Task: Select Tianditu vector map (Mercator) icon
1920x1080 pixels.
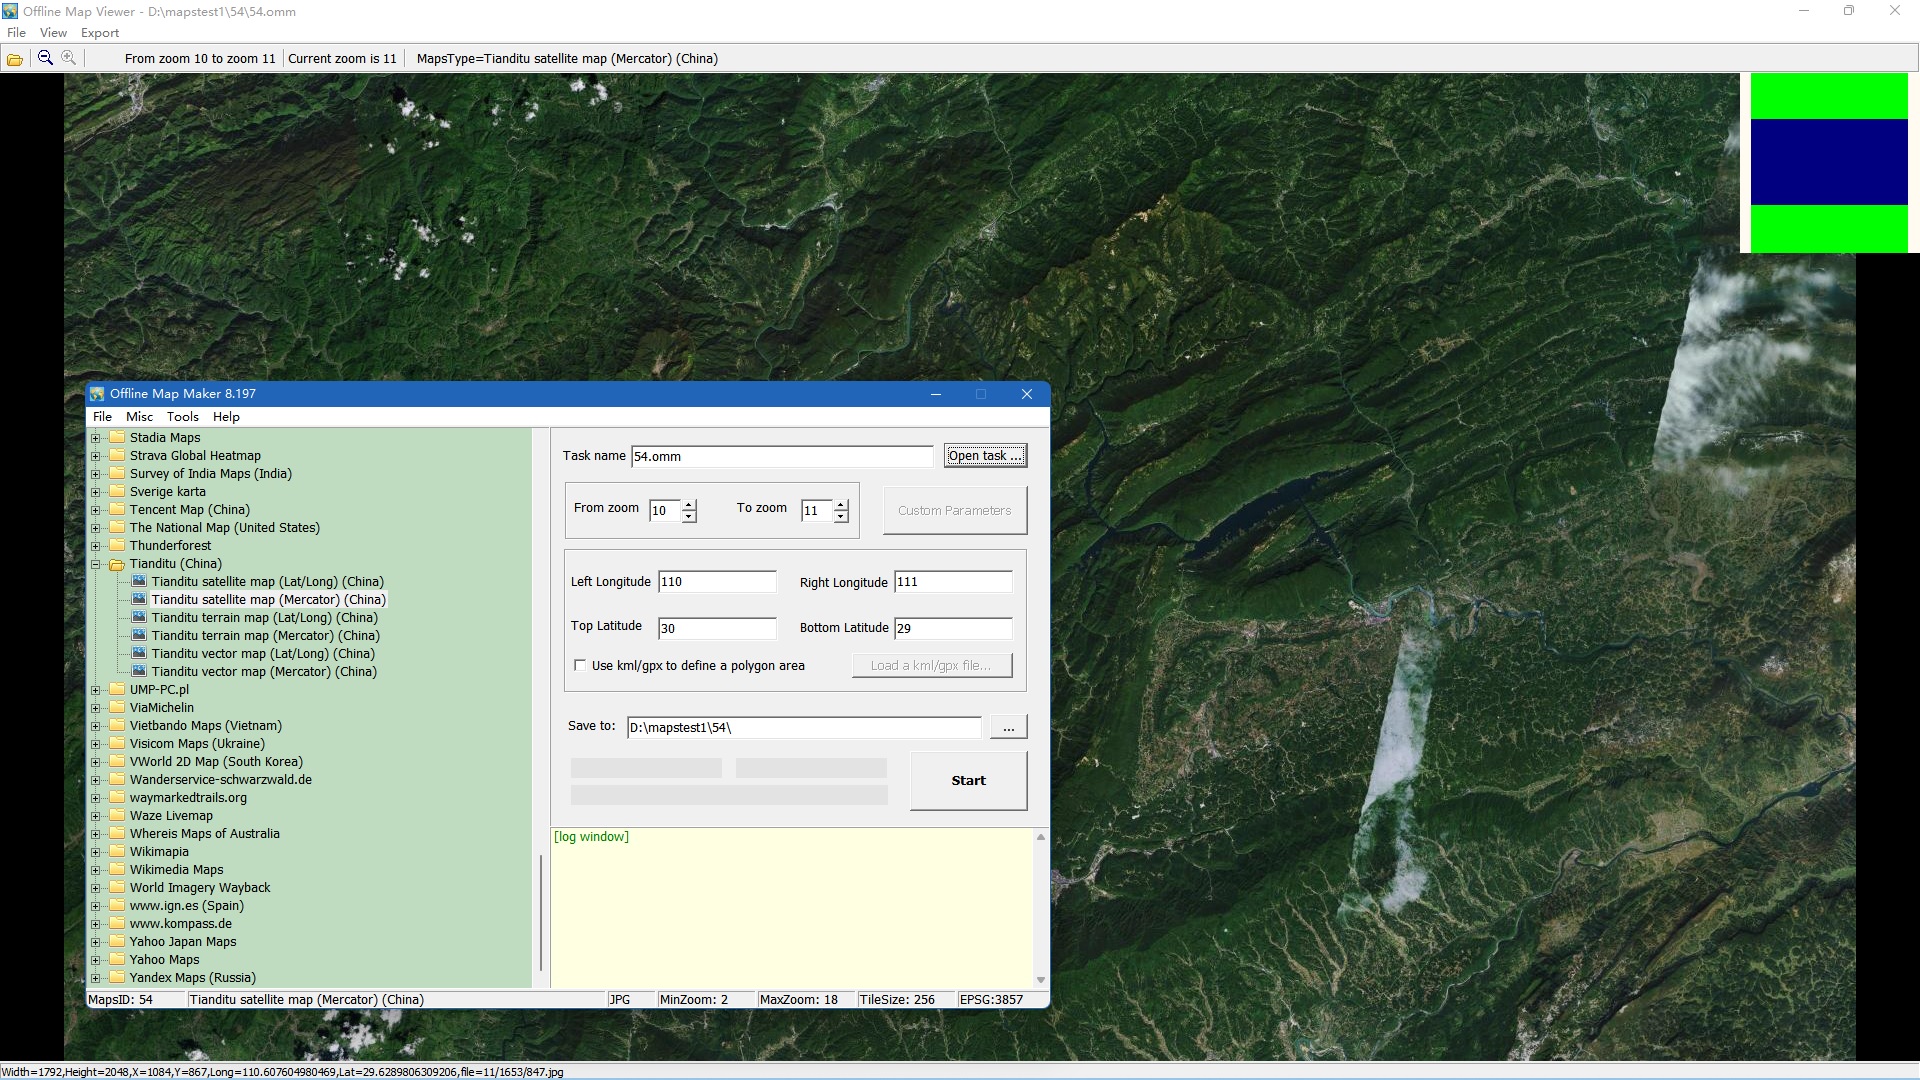Action: (139, 671)
